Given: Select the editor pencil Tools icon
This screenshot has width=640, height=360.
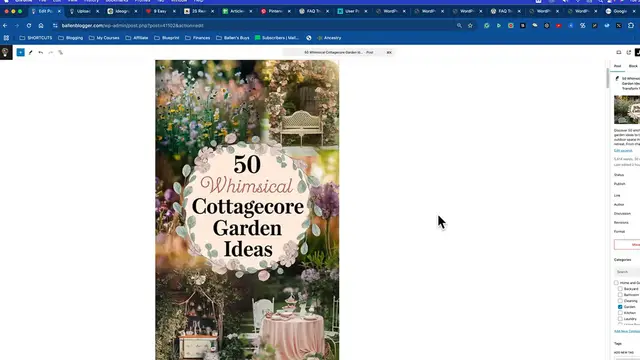Looking at the screenshot, I should (x=31, y=52).
